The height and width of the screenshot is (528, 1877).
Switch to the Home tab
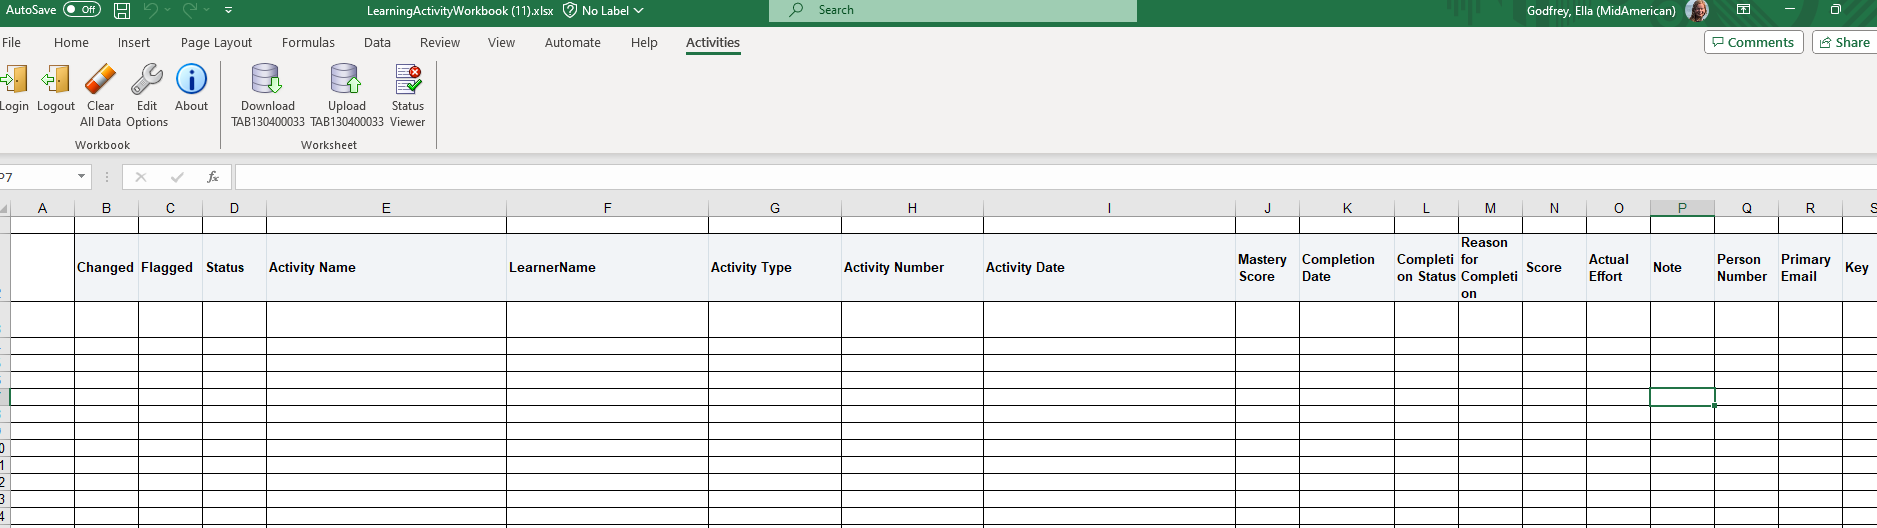point(71,42)
